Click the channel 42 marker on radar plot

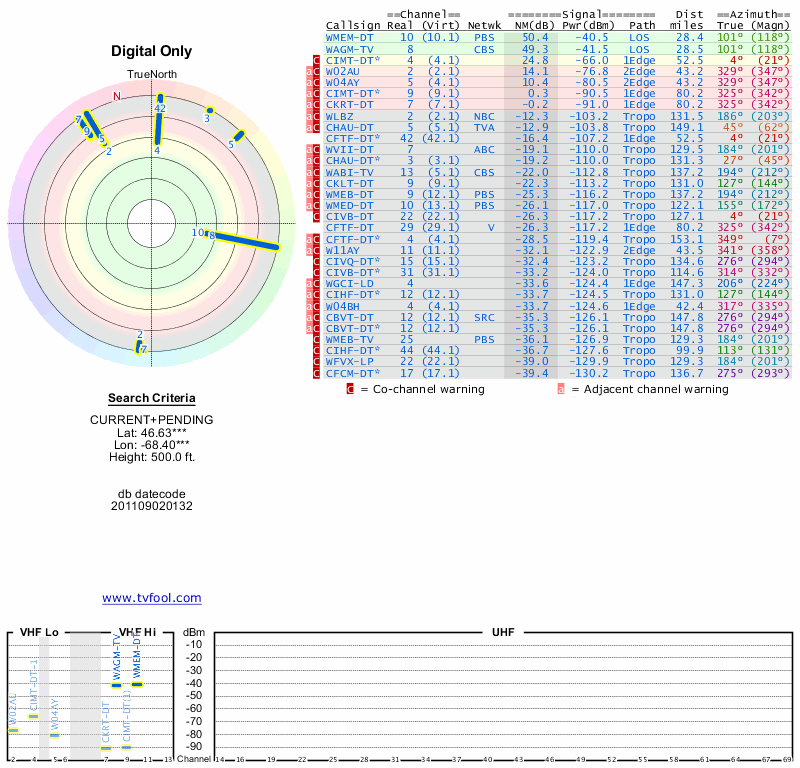pos(158,125)
